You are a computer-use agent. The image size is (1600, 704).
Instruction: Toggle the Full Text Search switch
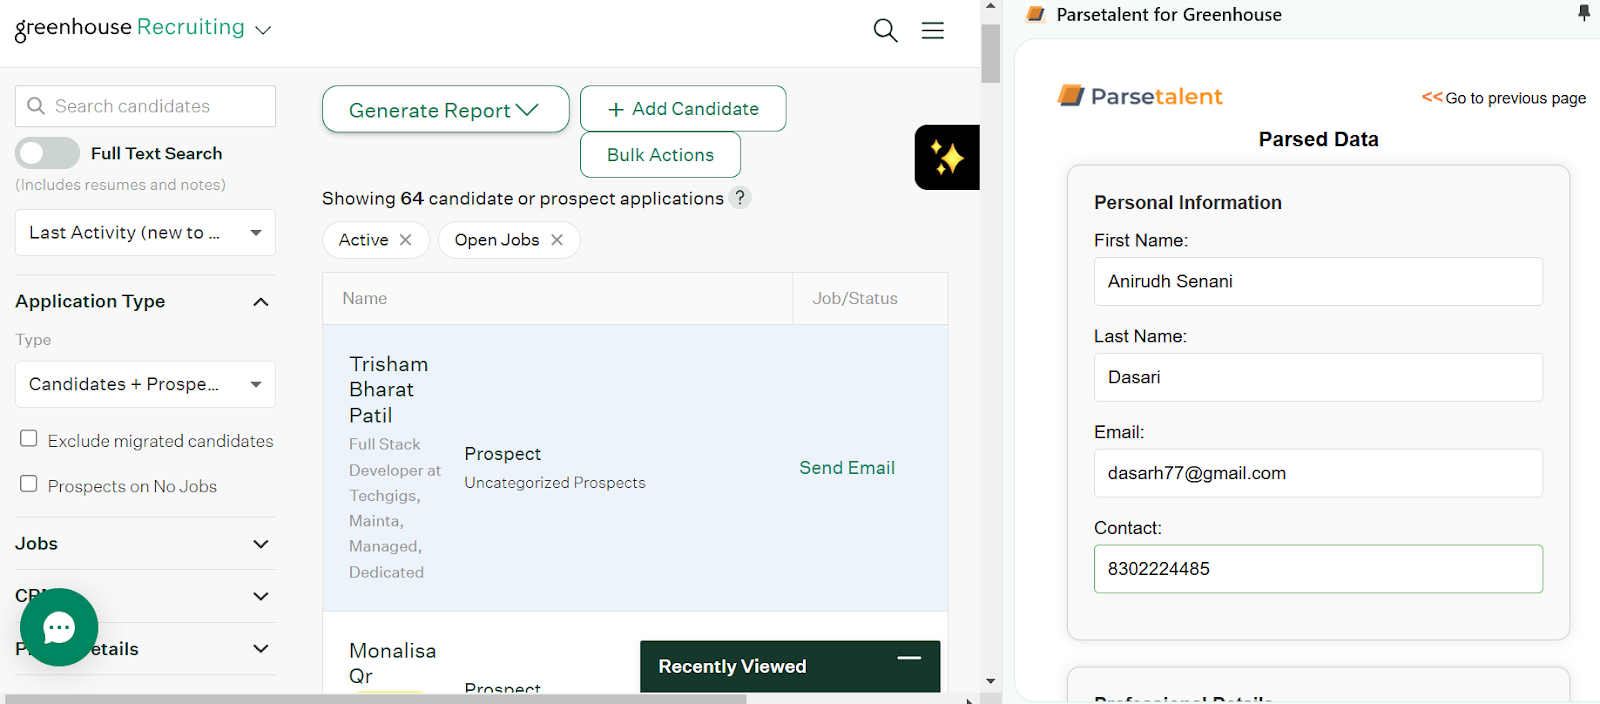coord(47,153)
